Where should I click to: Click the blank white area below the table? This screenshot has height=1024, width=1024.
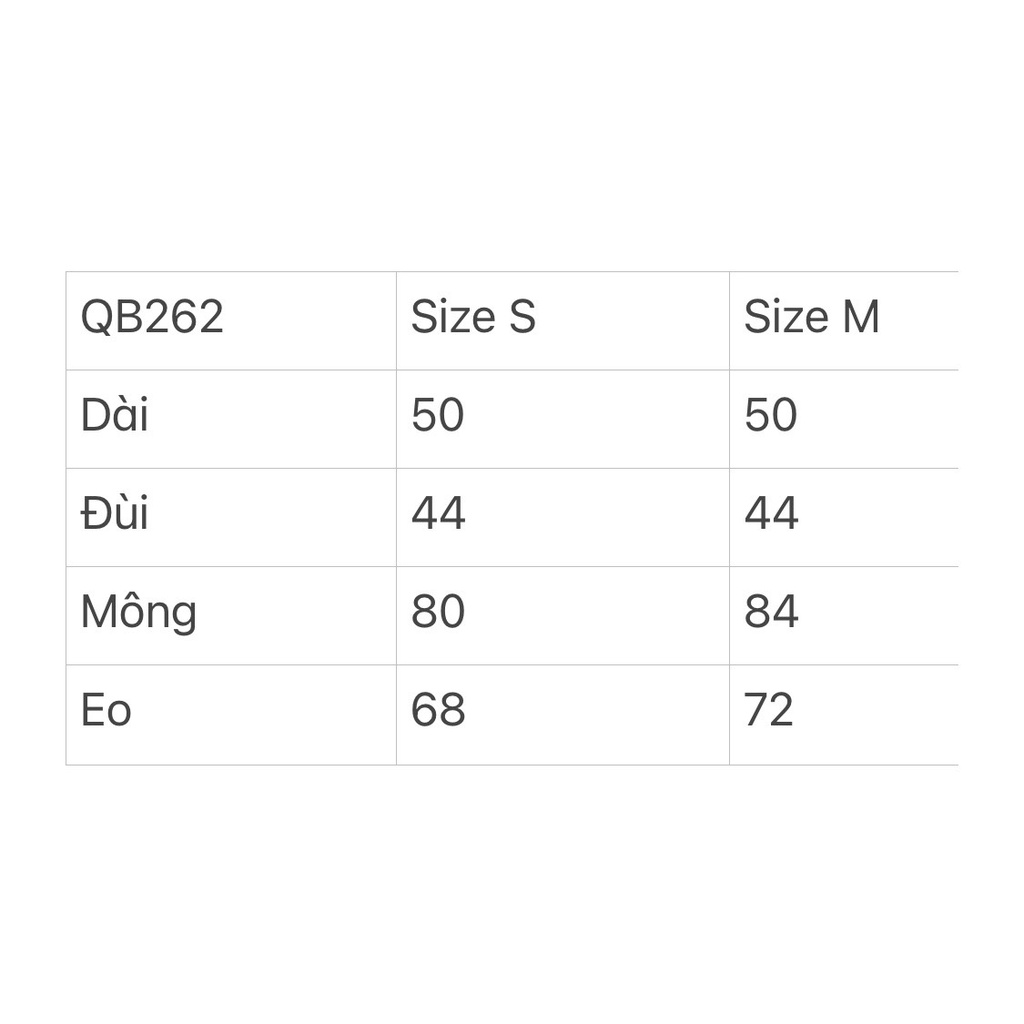[512, 890]
